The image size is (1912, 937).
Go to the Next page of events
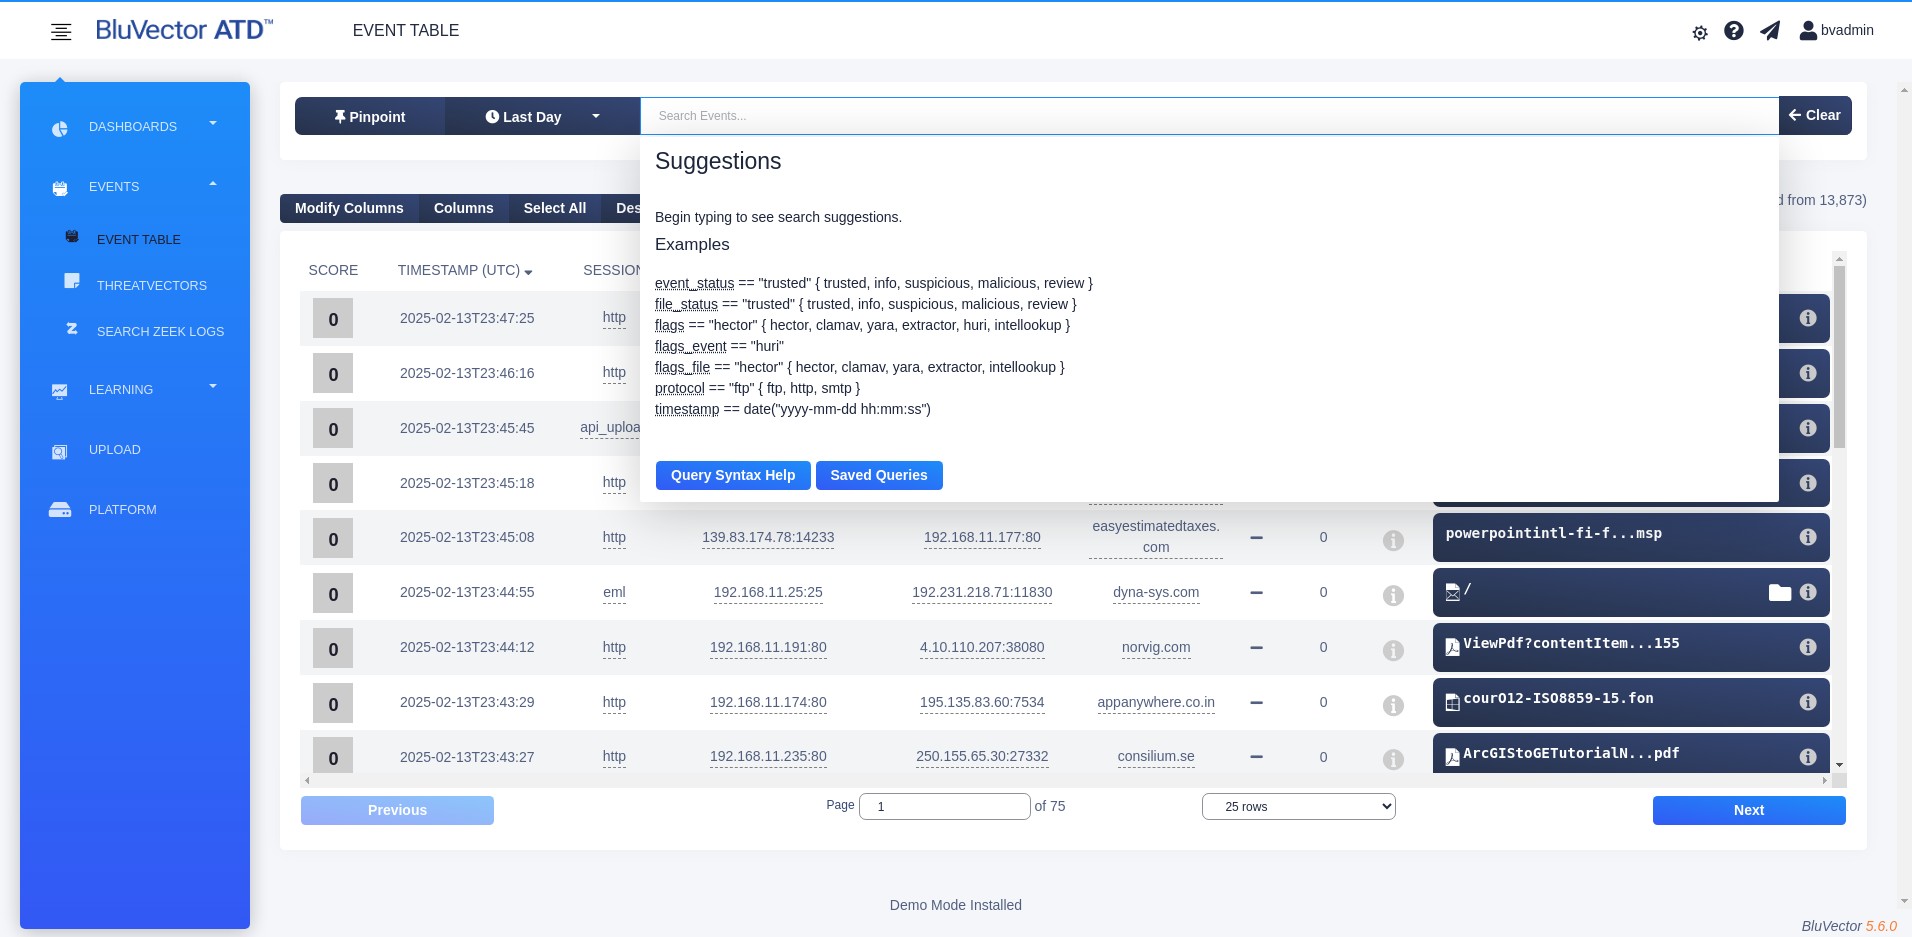point(1749,811)
